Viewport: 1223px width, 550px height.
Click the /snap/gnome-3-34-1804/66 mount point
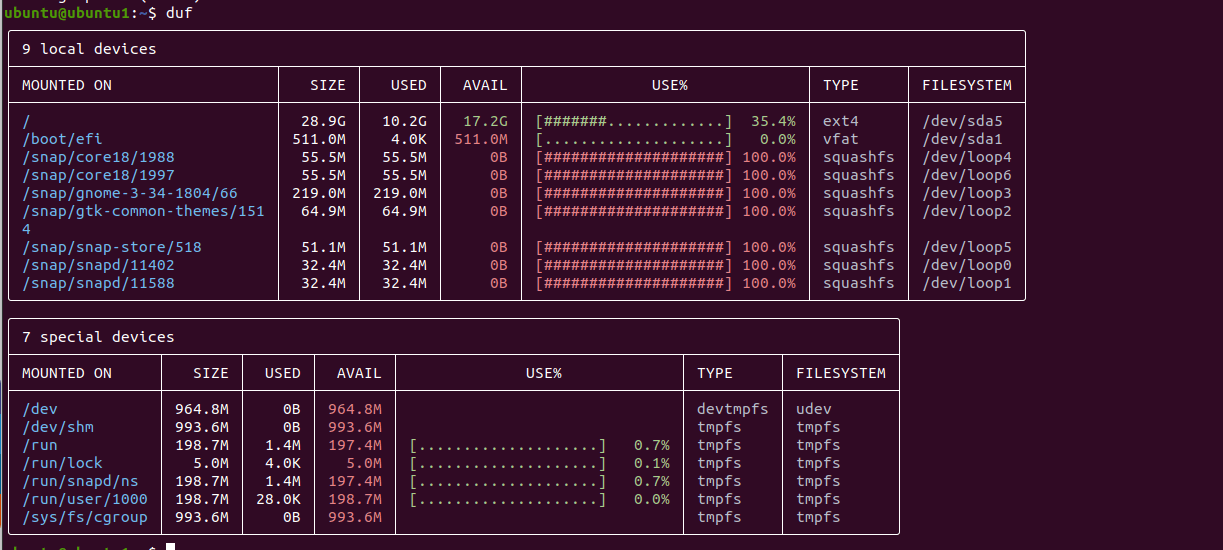coord(130,193)
